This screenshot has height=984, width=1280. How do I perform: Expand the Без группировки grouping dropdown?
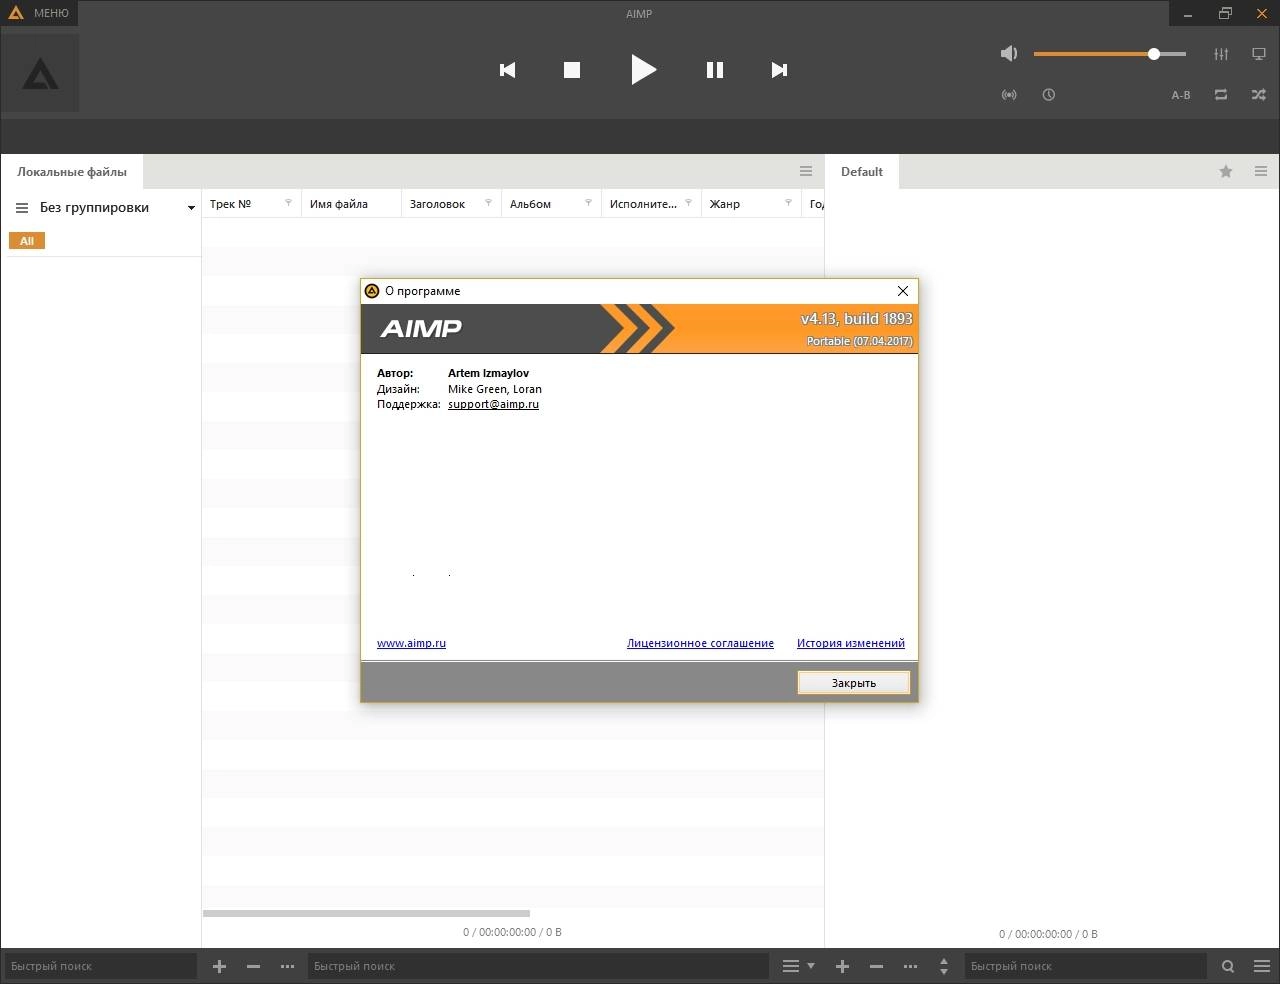coord(191,208)
